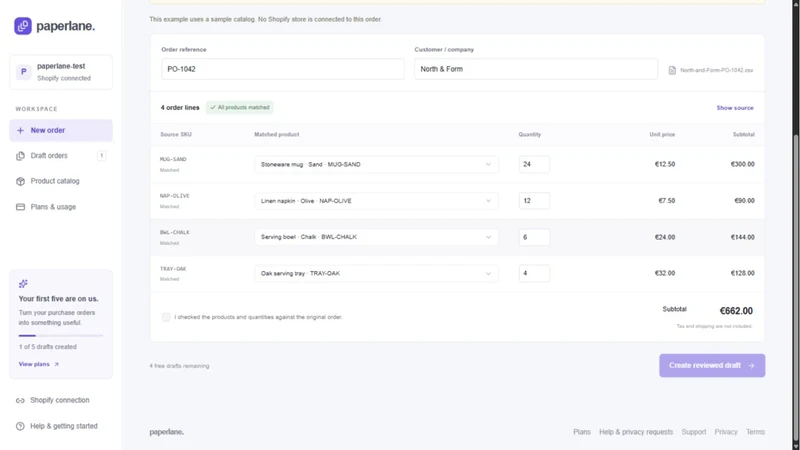Click the €7.50 unit price

click(666, 201)
